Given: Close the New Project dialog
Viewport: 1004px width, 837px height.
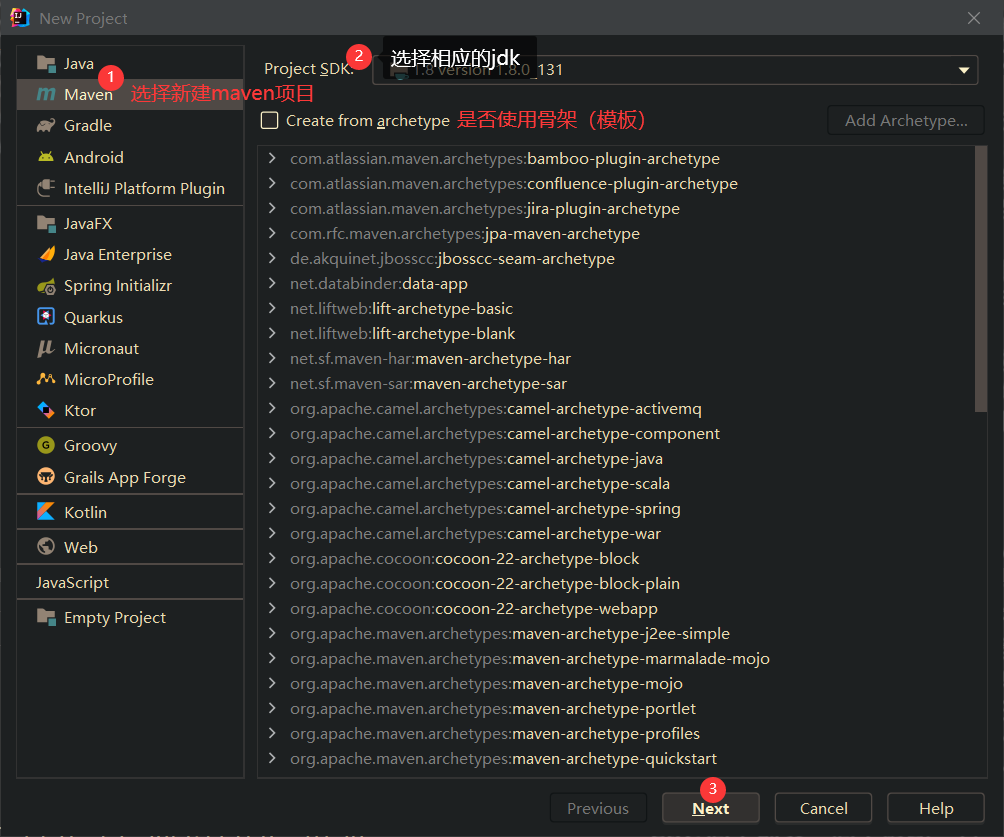Looking at the screenshot, I should [974, 18].
